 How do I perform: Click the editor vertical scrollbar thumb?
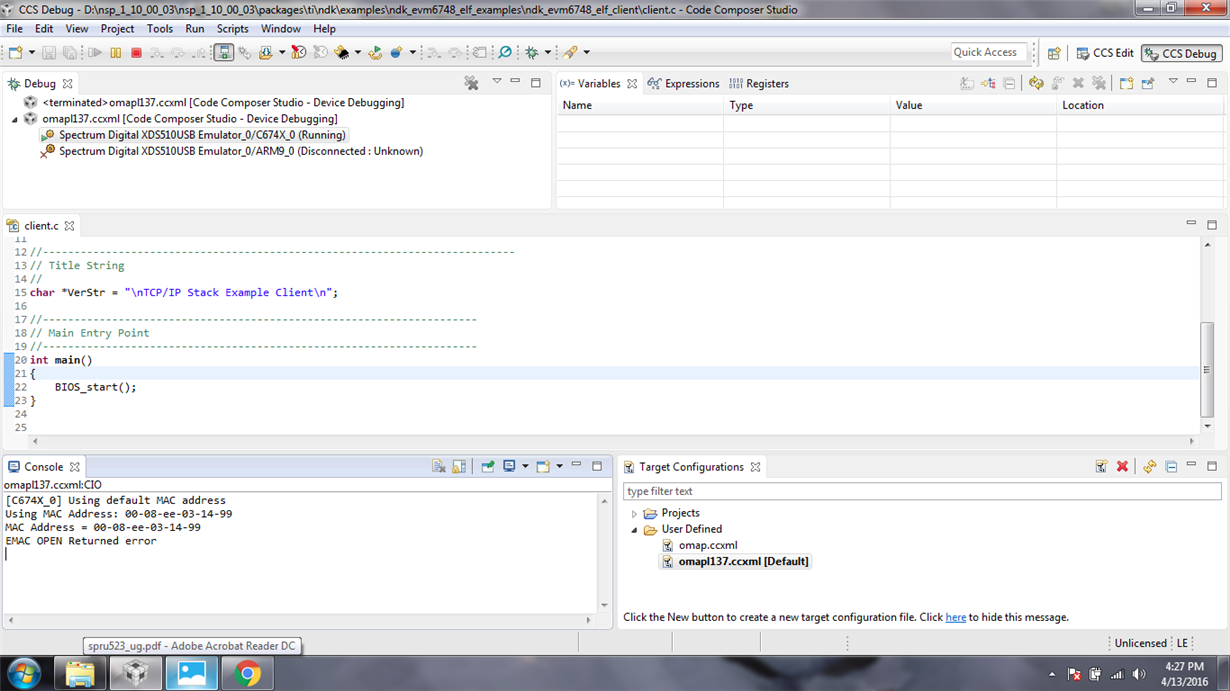[x=1207, y=369]
